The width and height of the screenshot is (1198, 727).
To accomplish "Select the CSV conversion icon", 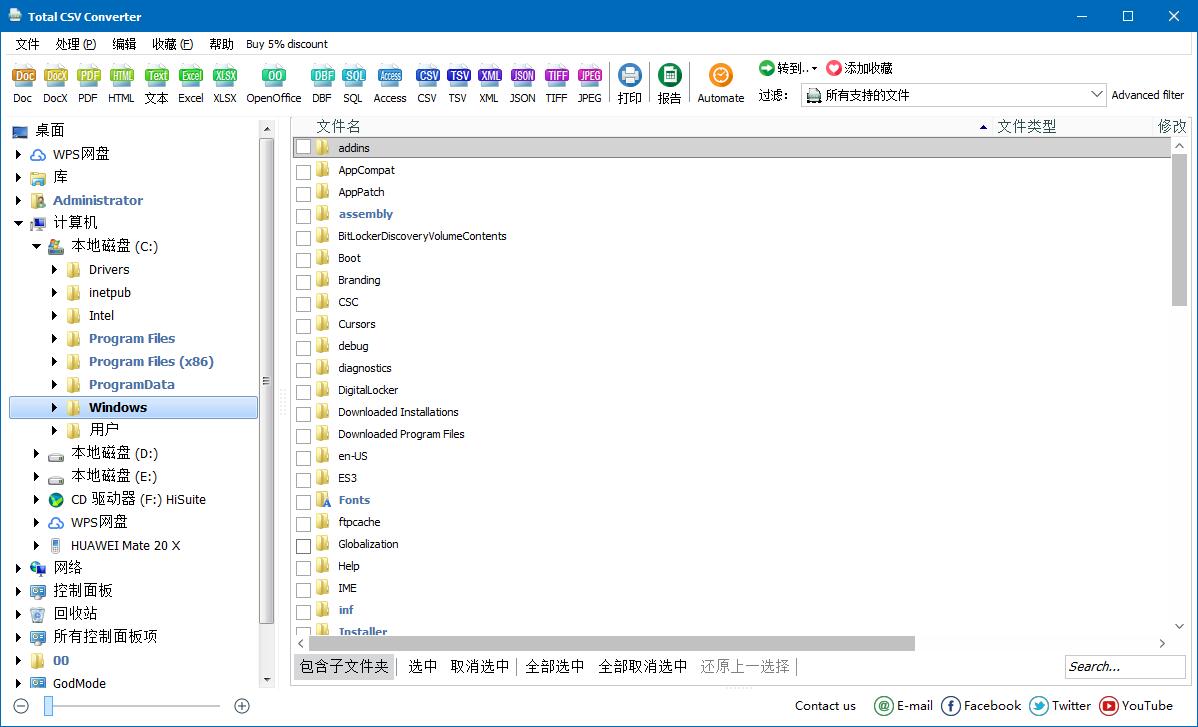I will point(427,83).
